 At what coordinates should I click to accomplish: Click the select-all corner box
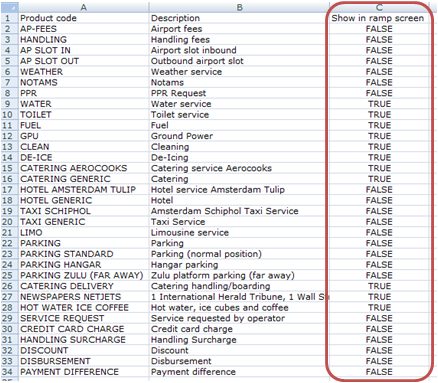[9, 7]
